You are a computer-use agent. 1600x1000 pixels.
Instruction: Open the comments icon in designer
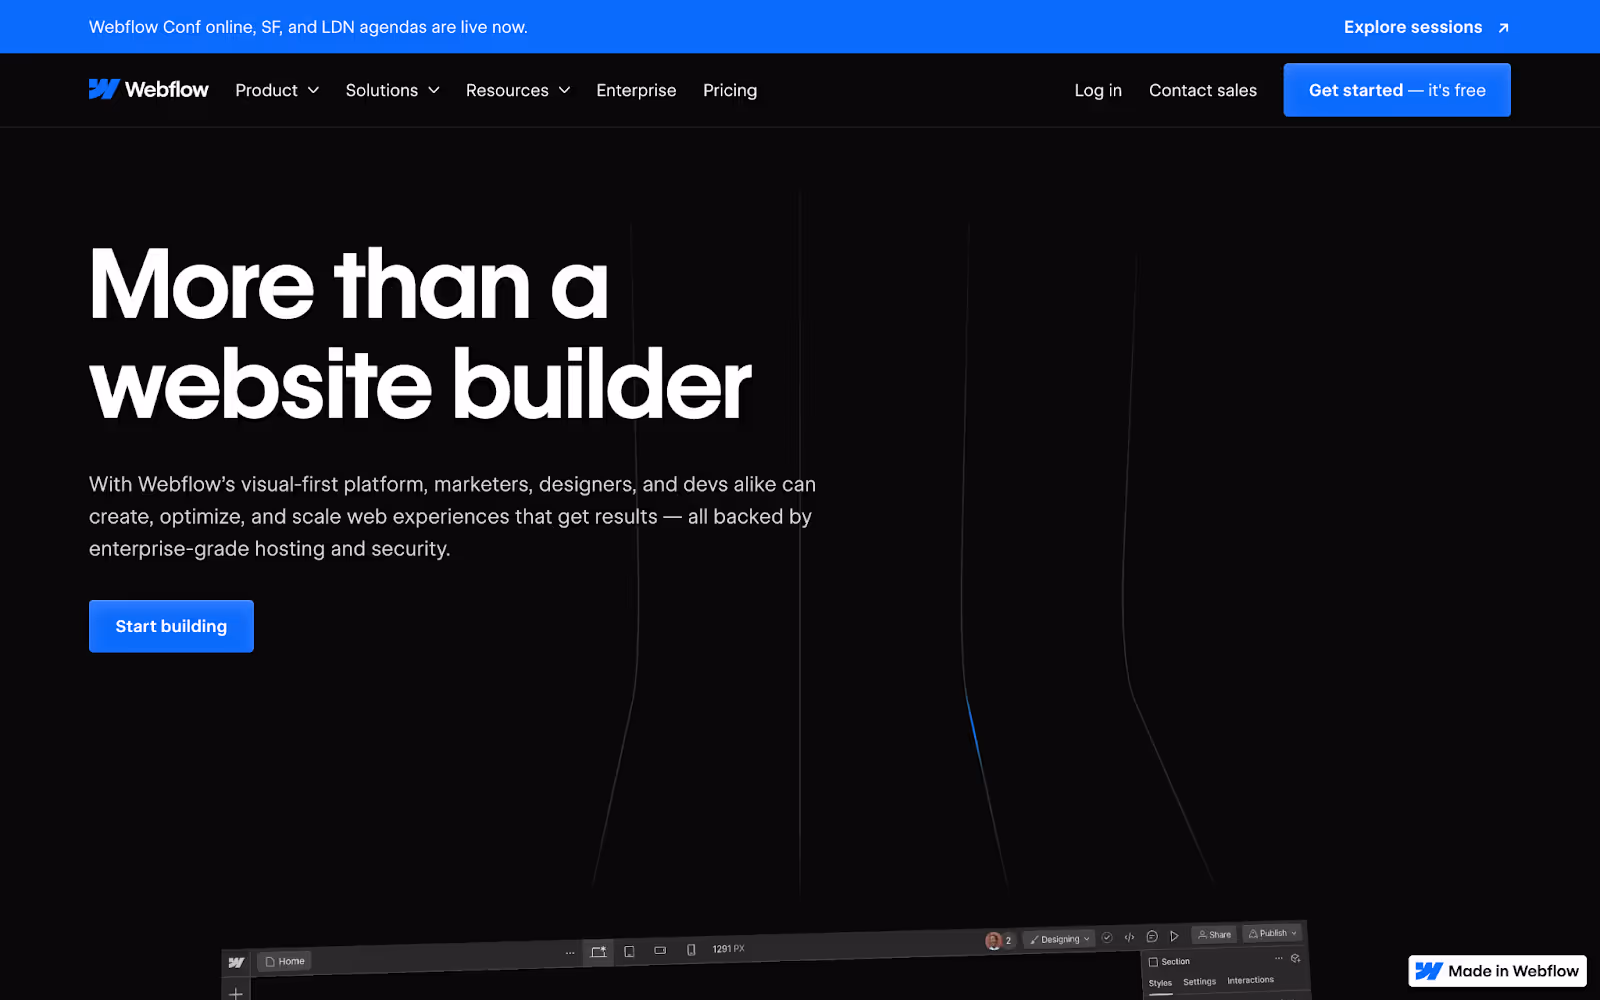[1152, 937]
